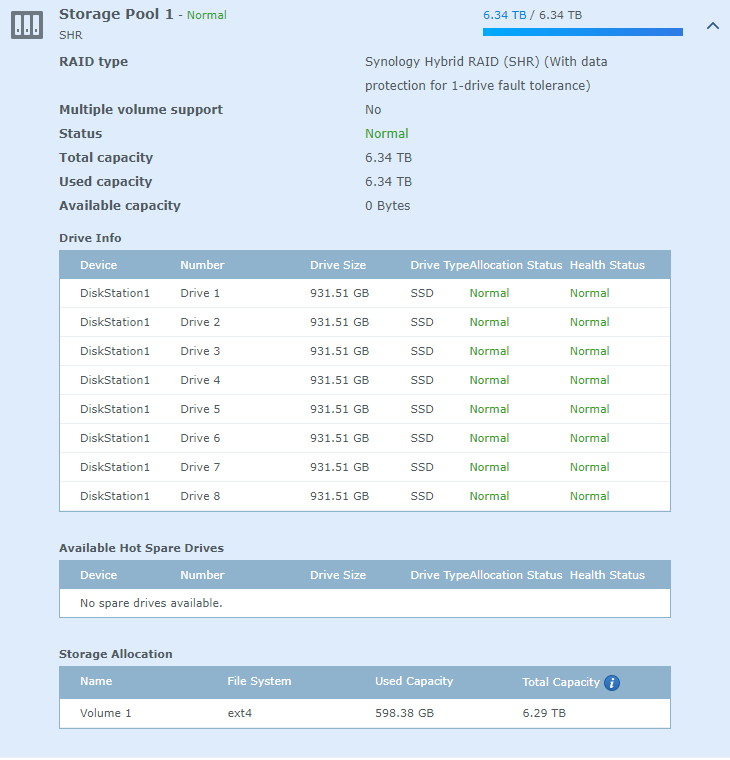
Task: Select the Drive 1 row
Action: coord(364,293)
